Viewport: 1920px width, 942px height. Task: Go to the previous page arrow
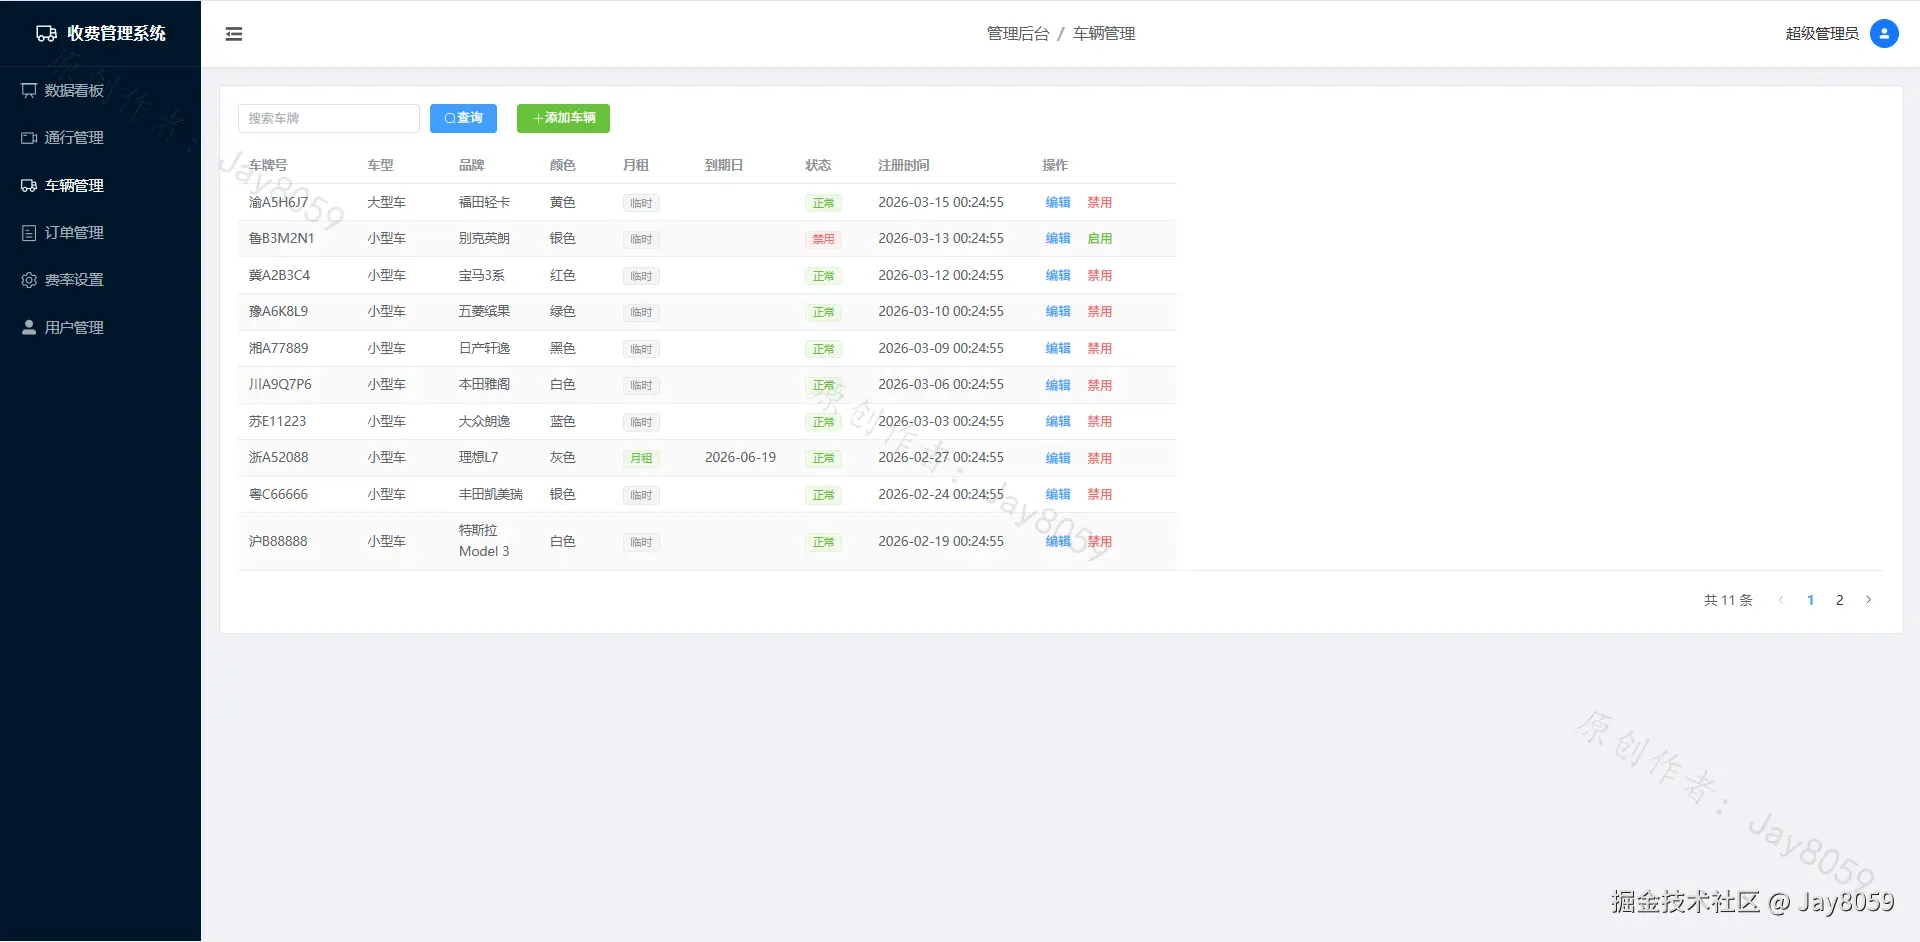[1781, 600]
